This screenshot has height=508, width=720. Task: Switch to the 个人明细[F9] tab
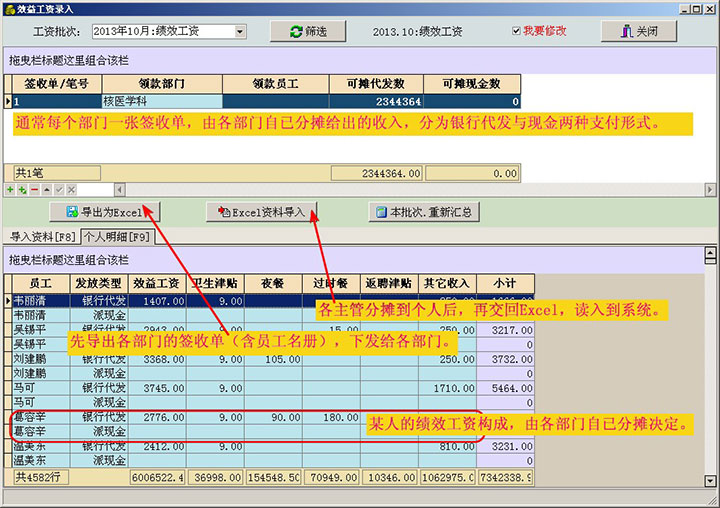coord(116,237)
